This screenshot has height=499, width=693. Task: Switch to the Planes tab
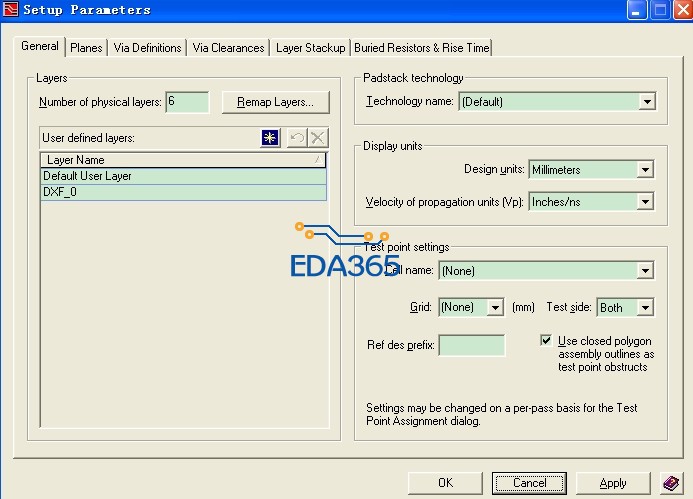click(86, 48)
